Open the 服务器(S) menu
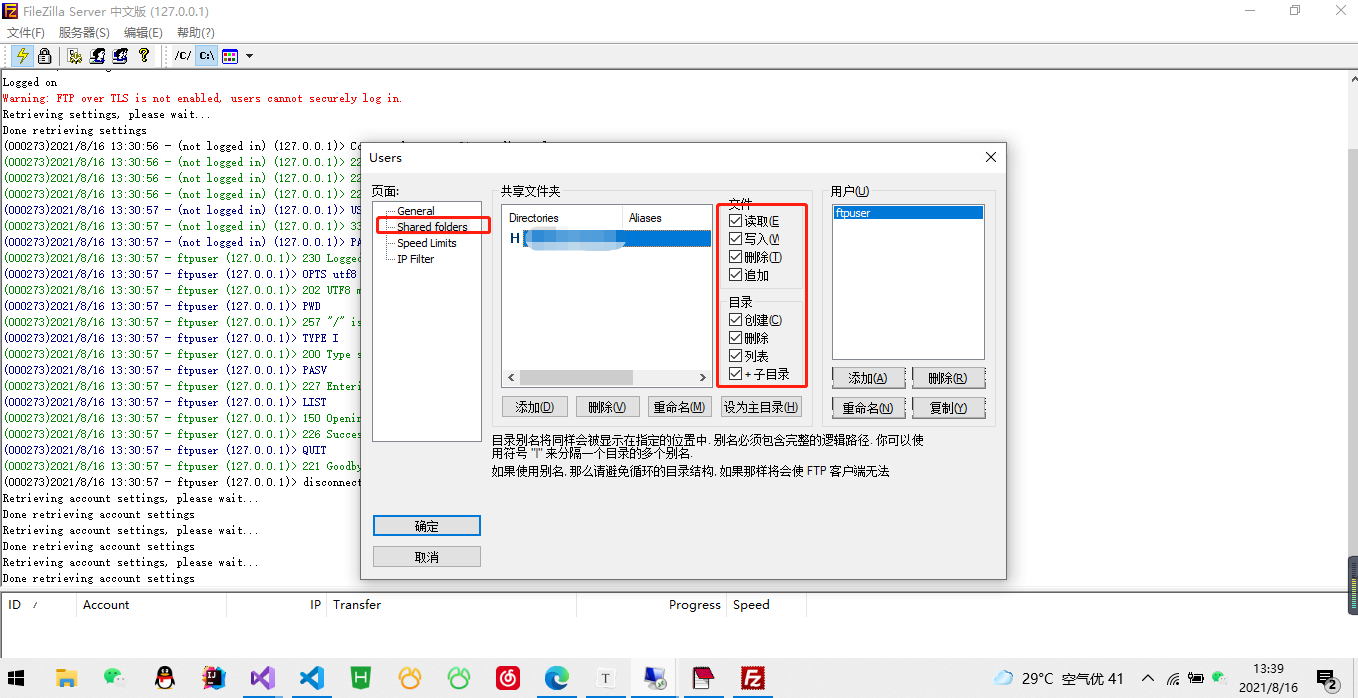The height and width of the screenshot is (698, 1358). coord(84,33)
